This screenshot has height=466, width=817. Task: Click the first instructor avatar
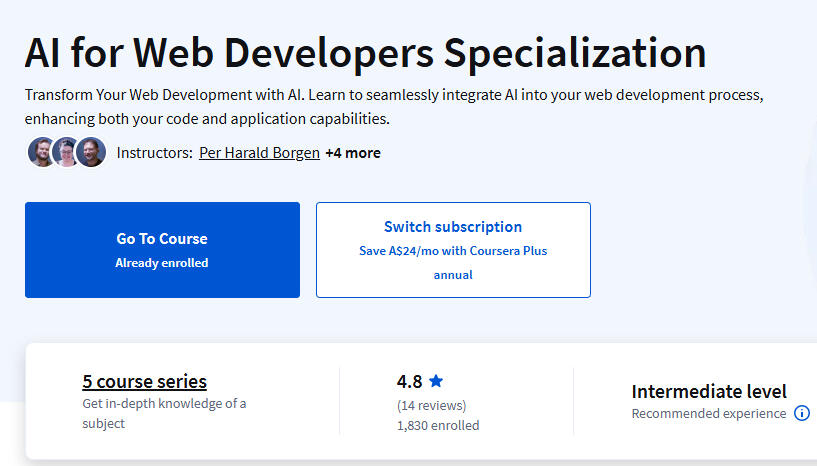[x=42, y=152]
